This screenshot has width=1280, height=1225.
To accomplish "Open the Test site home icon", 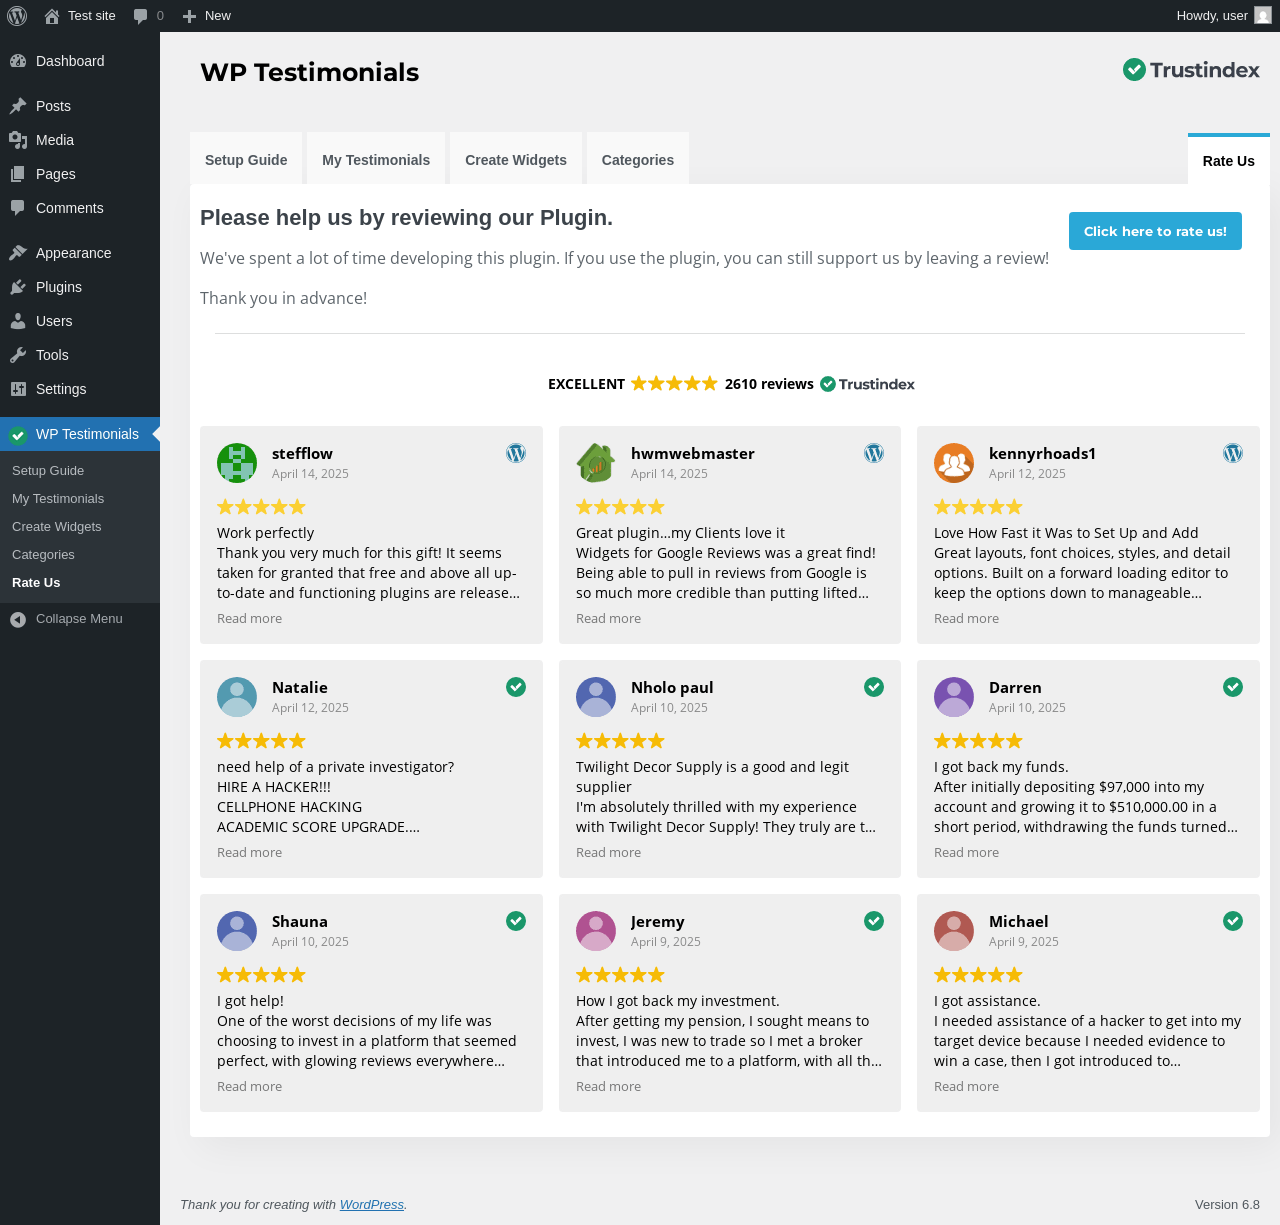I will [52, 16].
